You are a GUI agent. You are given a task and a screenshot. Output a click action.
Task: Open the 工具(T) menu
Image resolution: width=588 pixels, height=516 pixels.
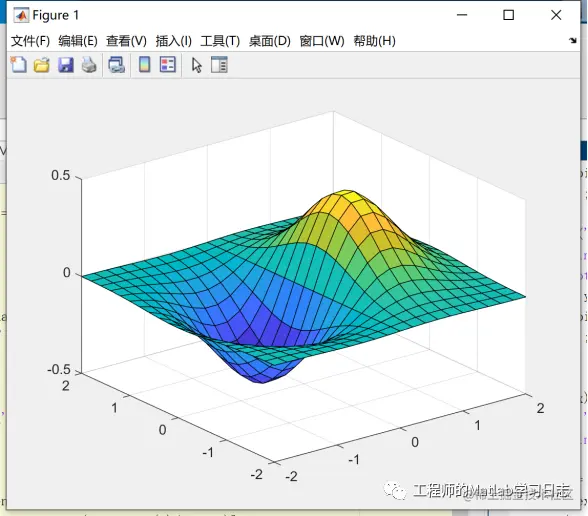coord(220,41)
